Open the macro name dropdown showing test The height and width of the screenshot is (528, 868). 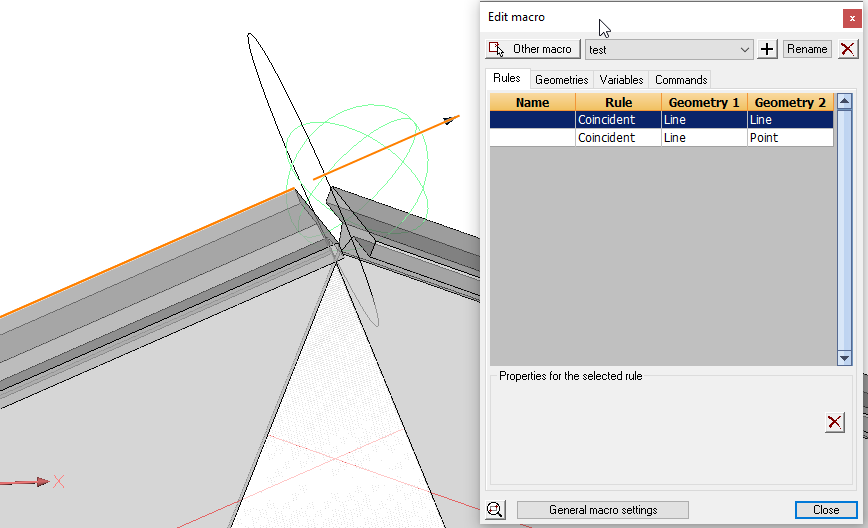click(x=669, y=49)
